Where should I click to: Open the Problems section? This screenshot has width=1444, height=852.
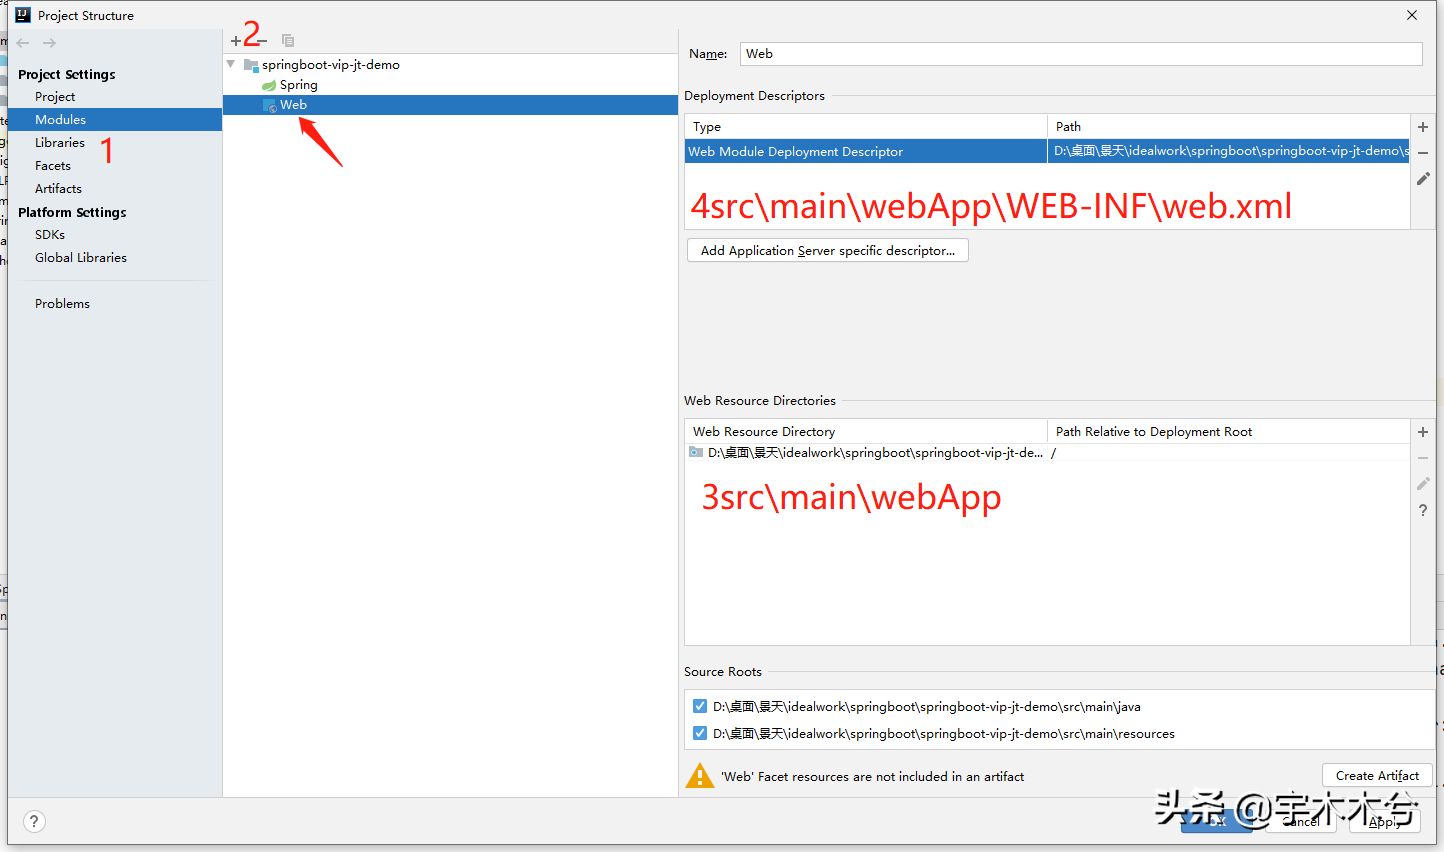click(x=62, y=304)
